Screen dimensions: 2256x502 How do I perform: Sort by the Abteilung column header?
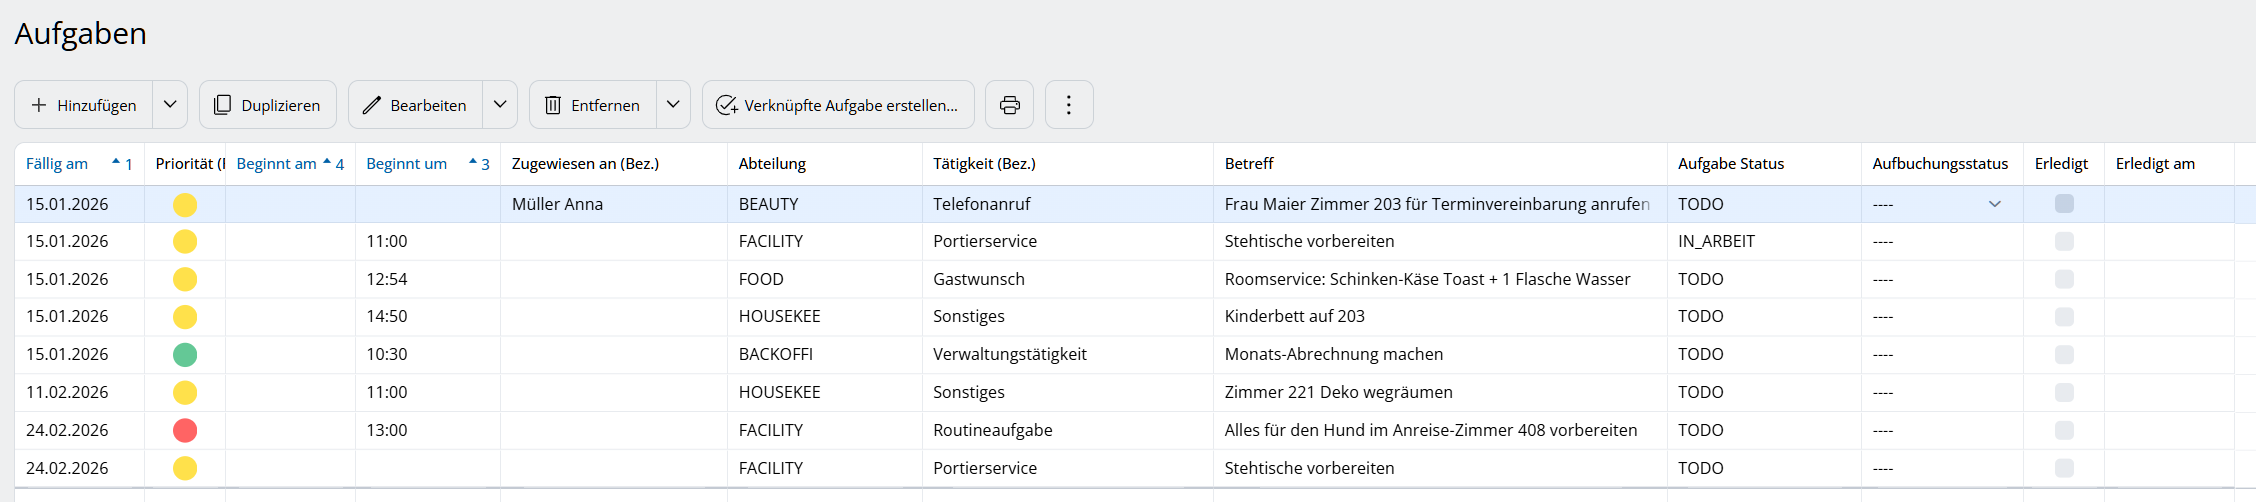click(x=772, y=164)
